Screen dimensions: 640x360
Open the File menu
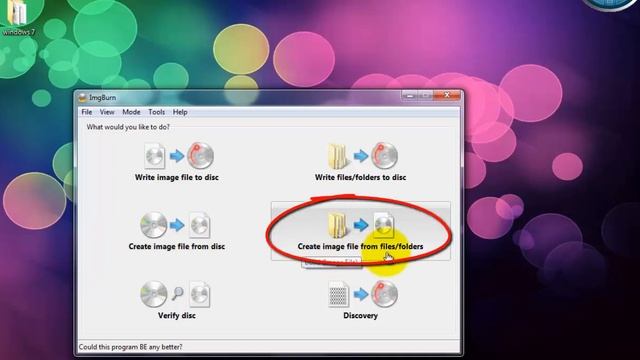87,112
